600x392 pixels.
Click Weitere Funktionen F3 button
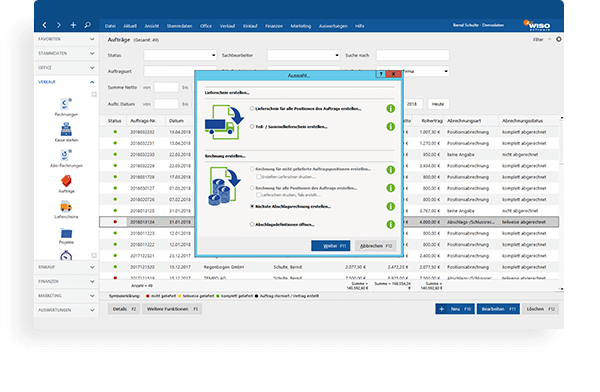(172, 309)
